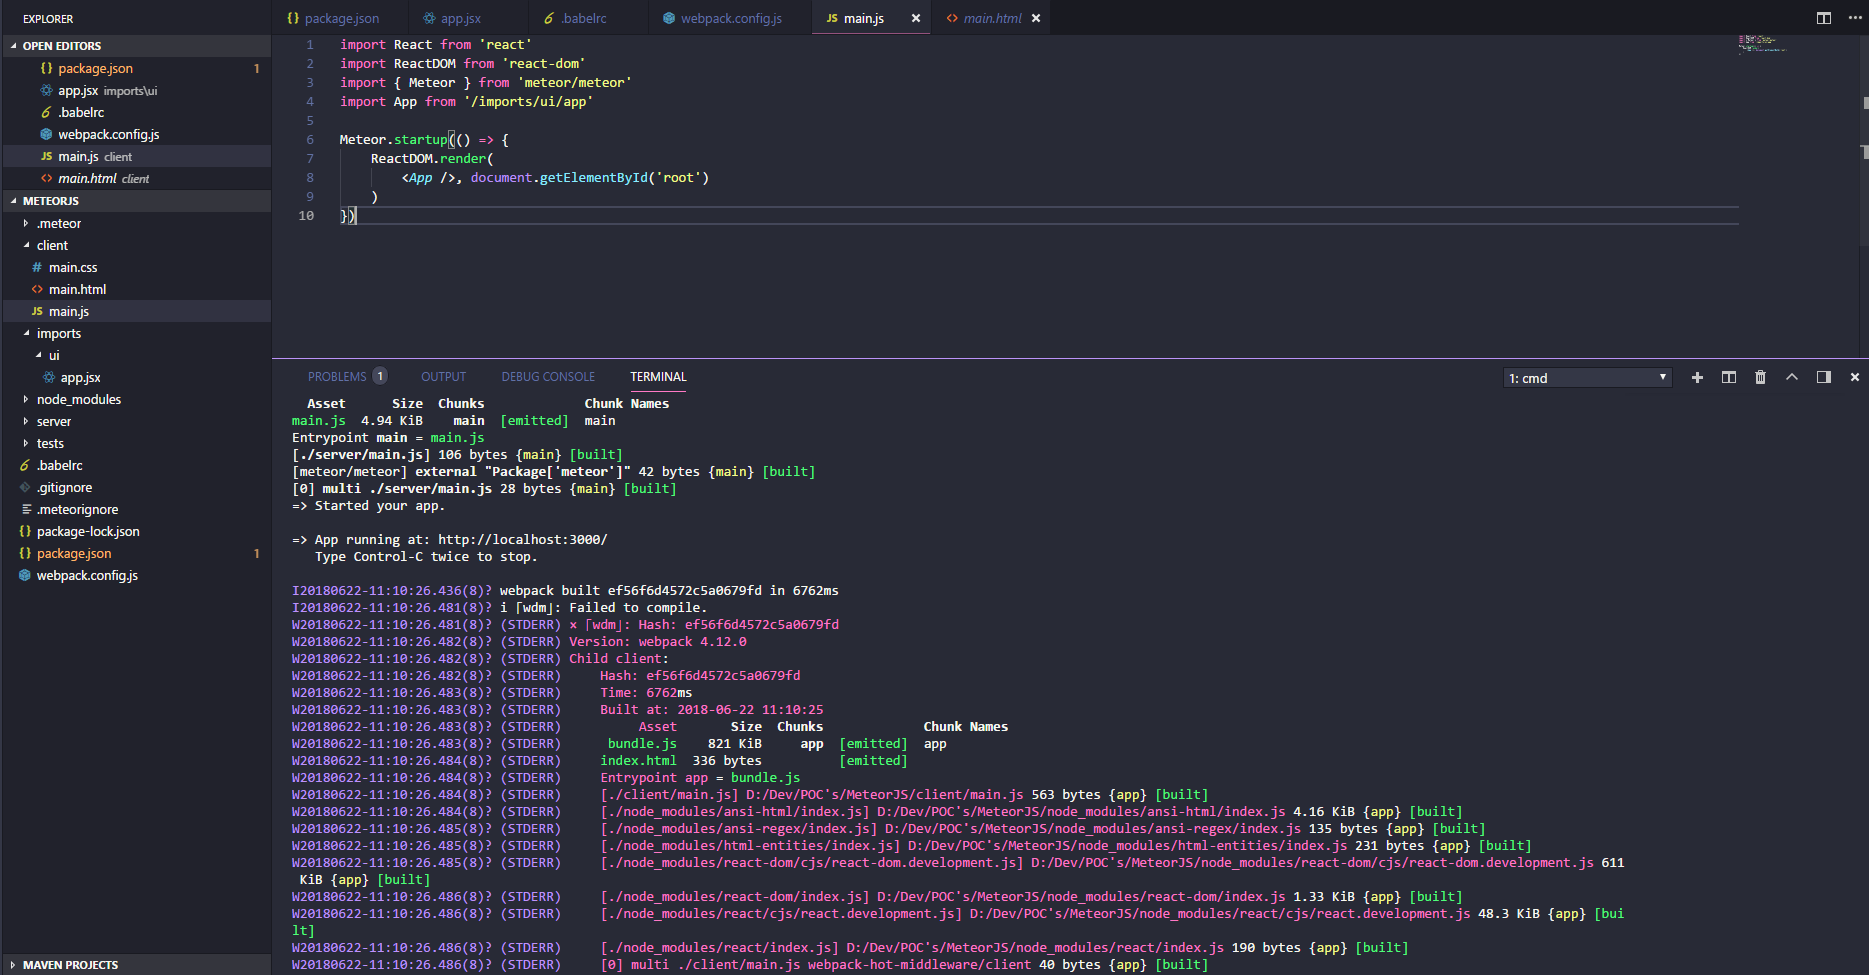Split the terminal panel
This screenshot has width=1869, height=975.
1729,377
